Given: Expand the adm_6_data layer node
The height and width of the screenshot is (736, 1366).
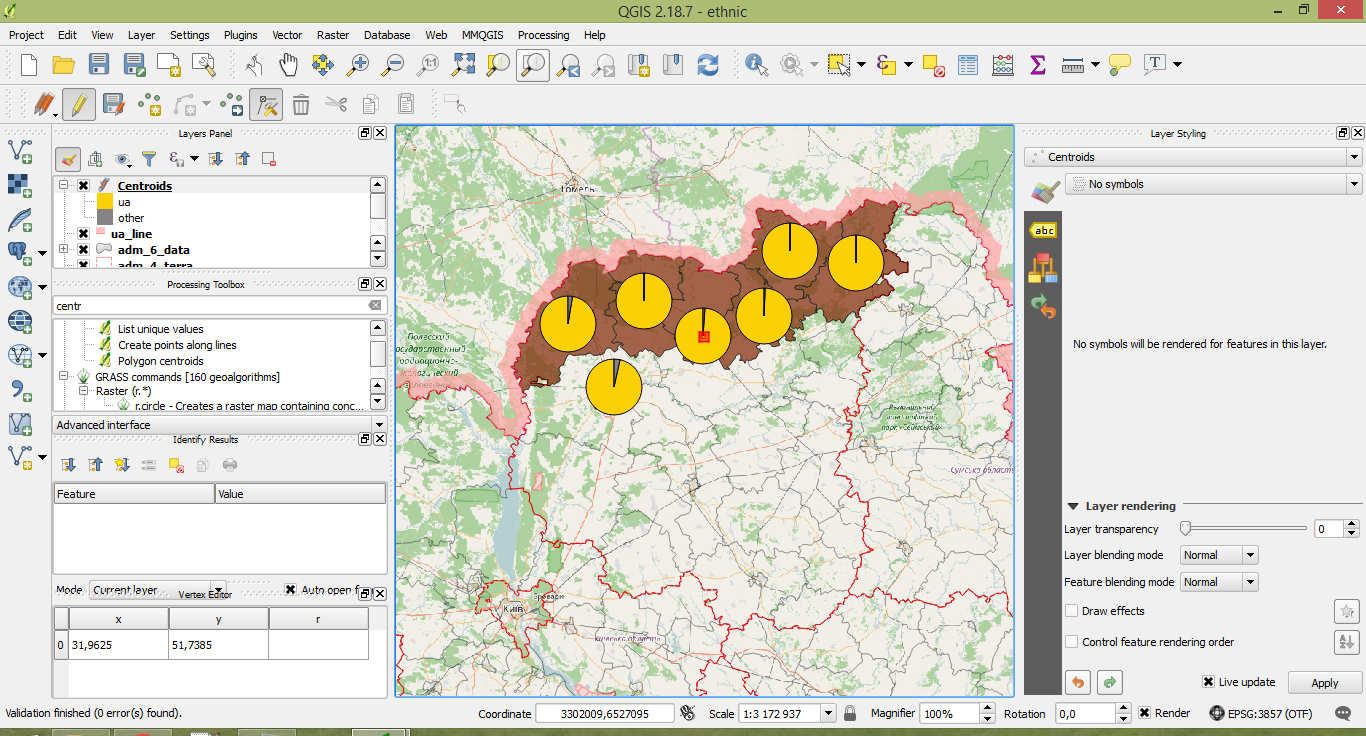Looking at the screenshot, I should [x=64, y=250].
